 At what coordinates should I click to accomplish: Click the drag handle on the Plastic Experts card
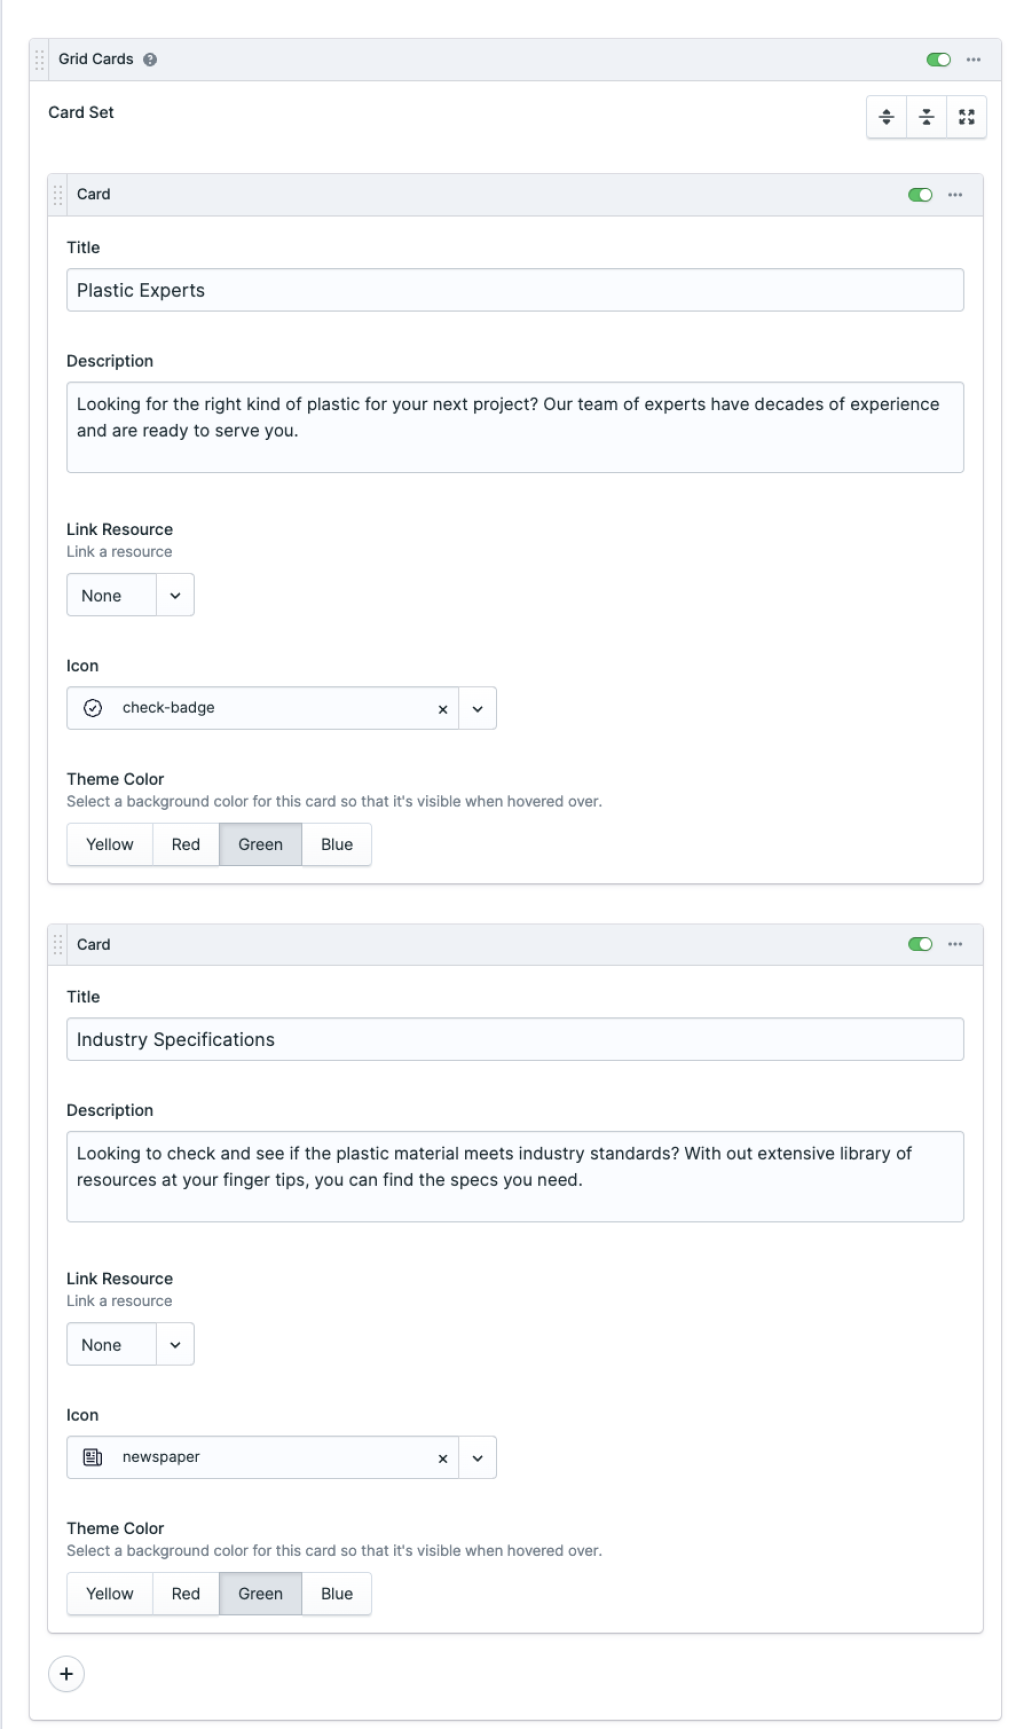click(x=57, y=194)
